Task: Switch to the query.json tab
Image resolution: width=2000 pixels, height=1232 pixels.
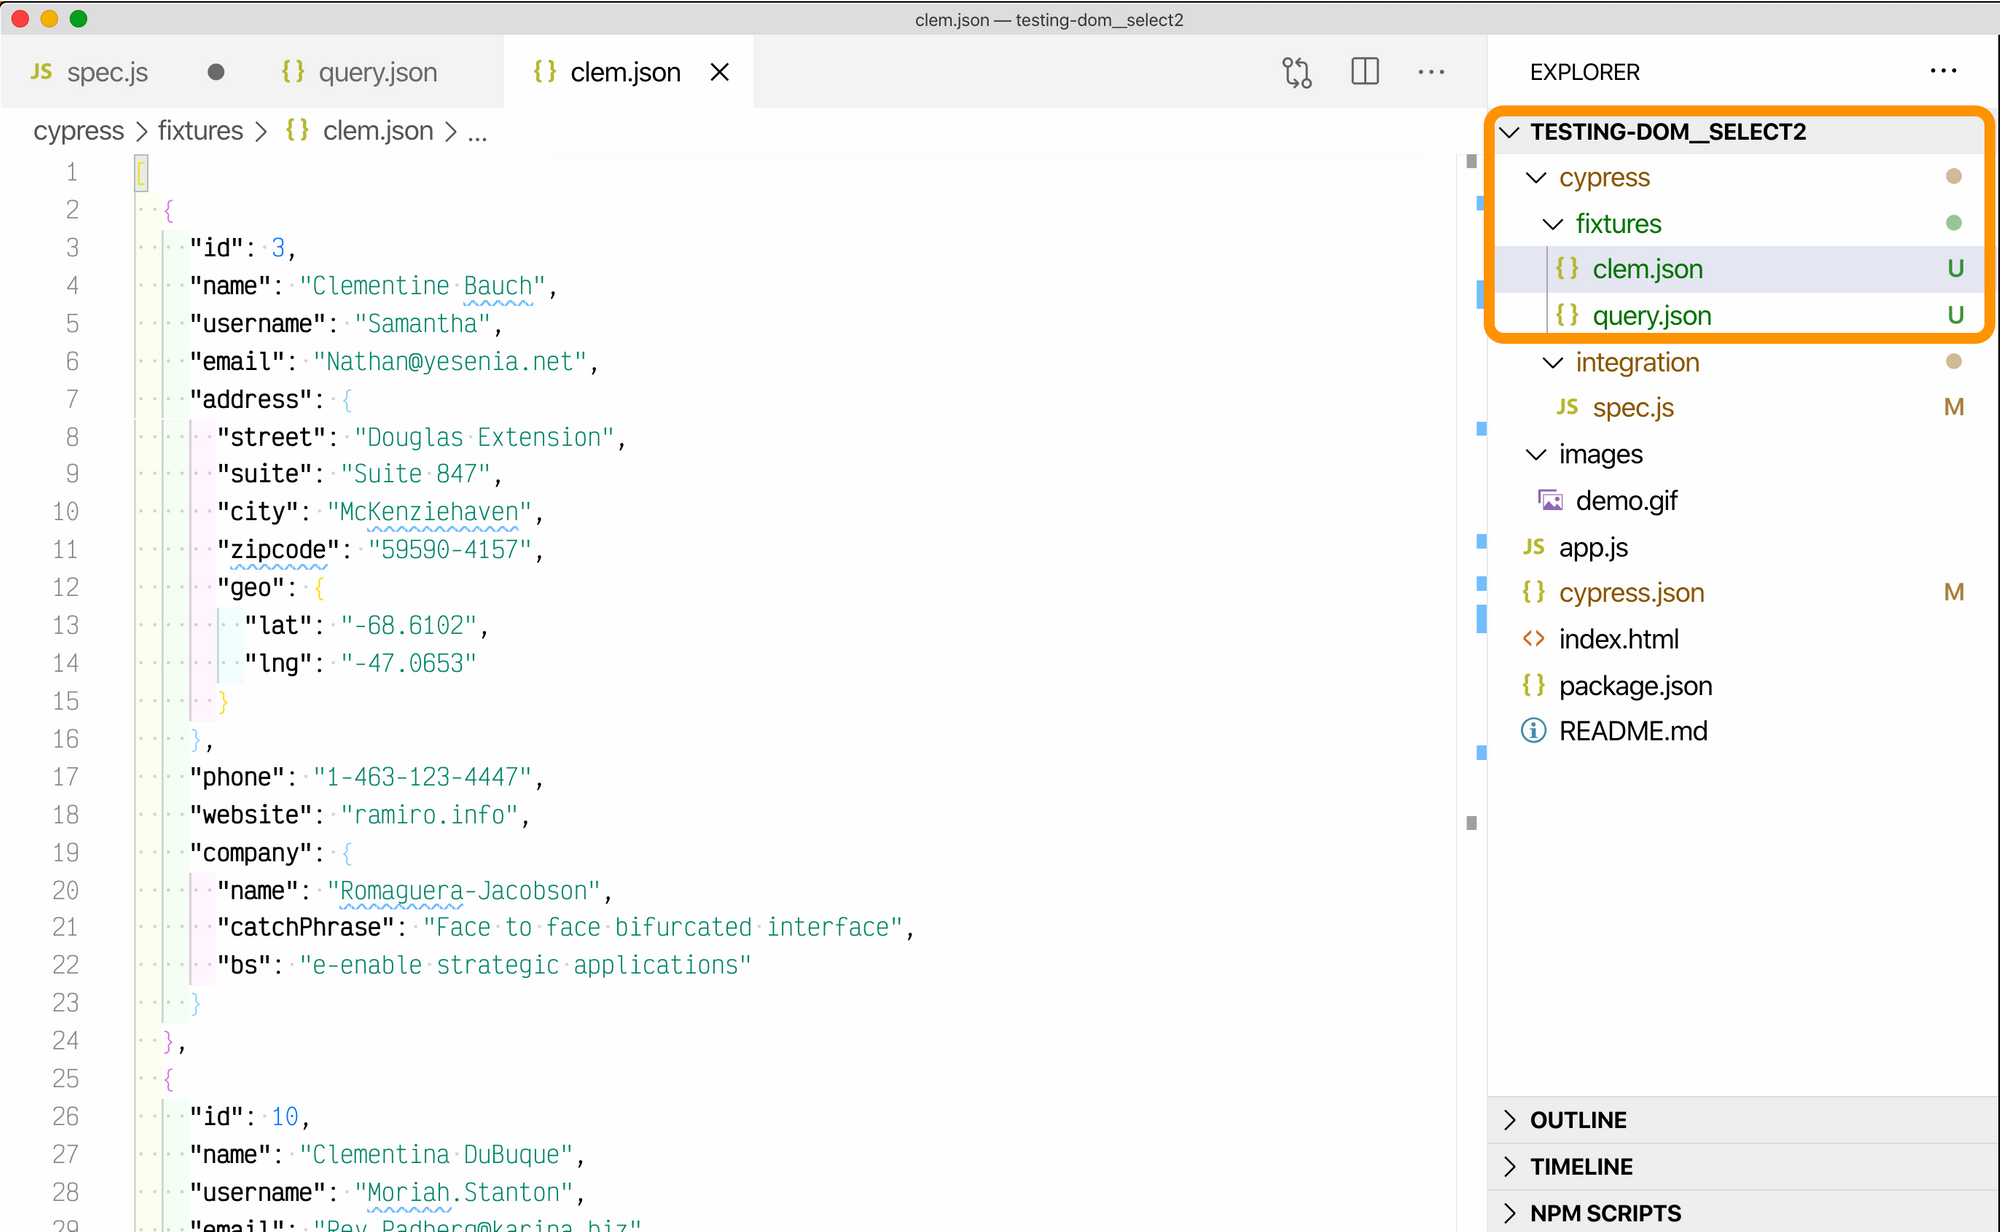Action: pos(377,72)
